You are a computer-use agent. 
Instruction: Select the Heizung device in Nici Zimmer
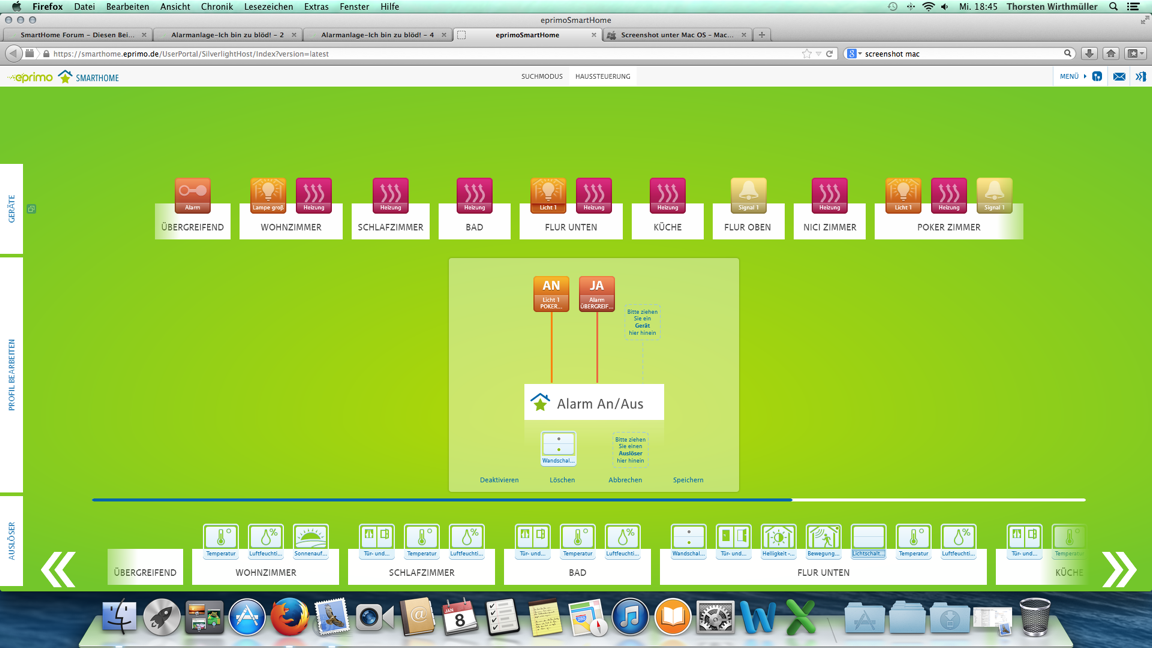pyautogui.click(x=829, y=195)
